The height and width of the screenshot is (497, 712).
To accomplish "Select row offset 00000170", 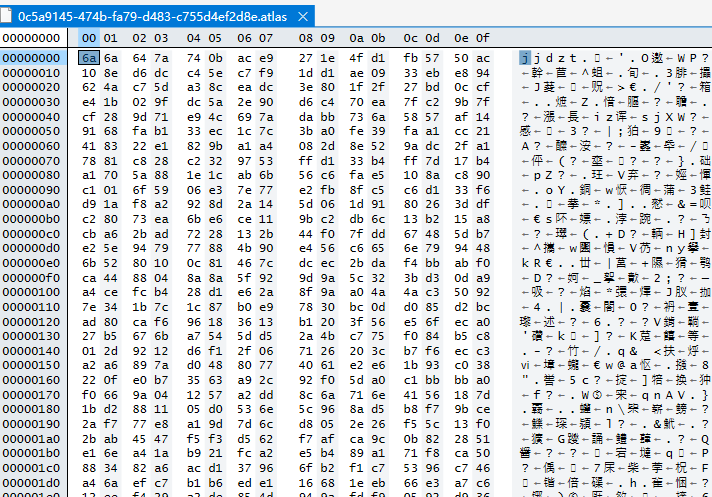I will point(31,395).
